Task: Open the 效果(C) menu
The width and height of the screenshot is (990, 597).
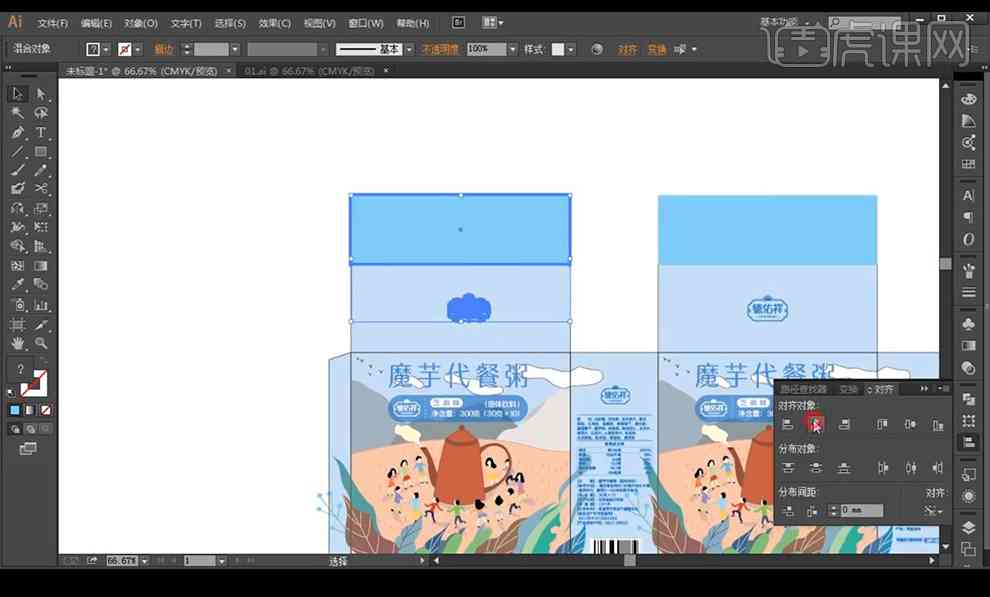Action: tap(275, 23)
